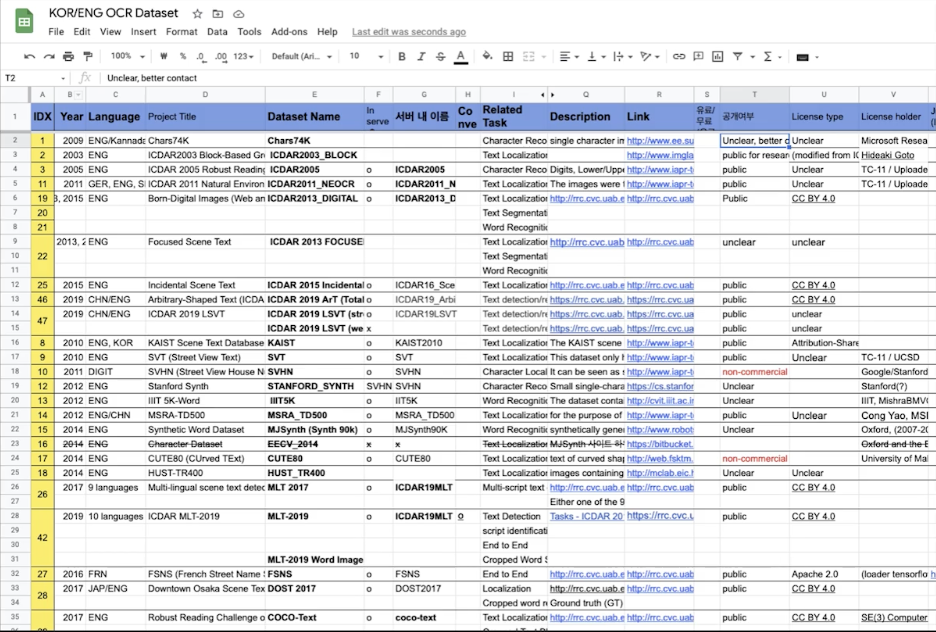This screenshot has width=936, height=632.
Task: Click the Move to folder icon
Action: [x=218, y=13]
